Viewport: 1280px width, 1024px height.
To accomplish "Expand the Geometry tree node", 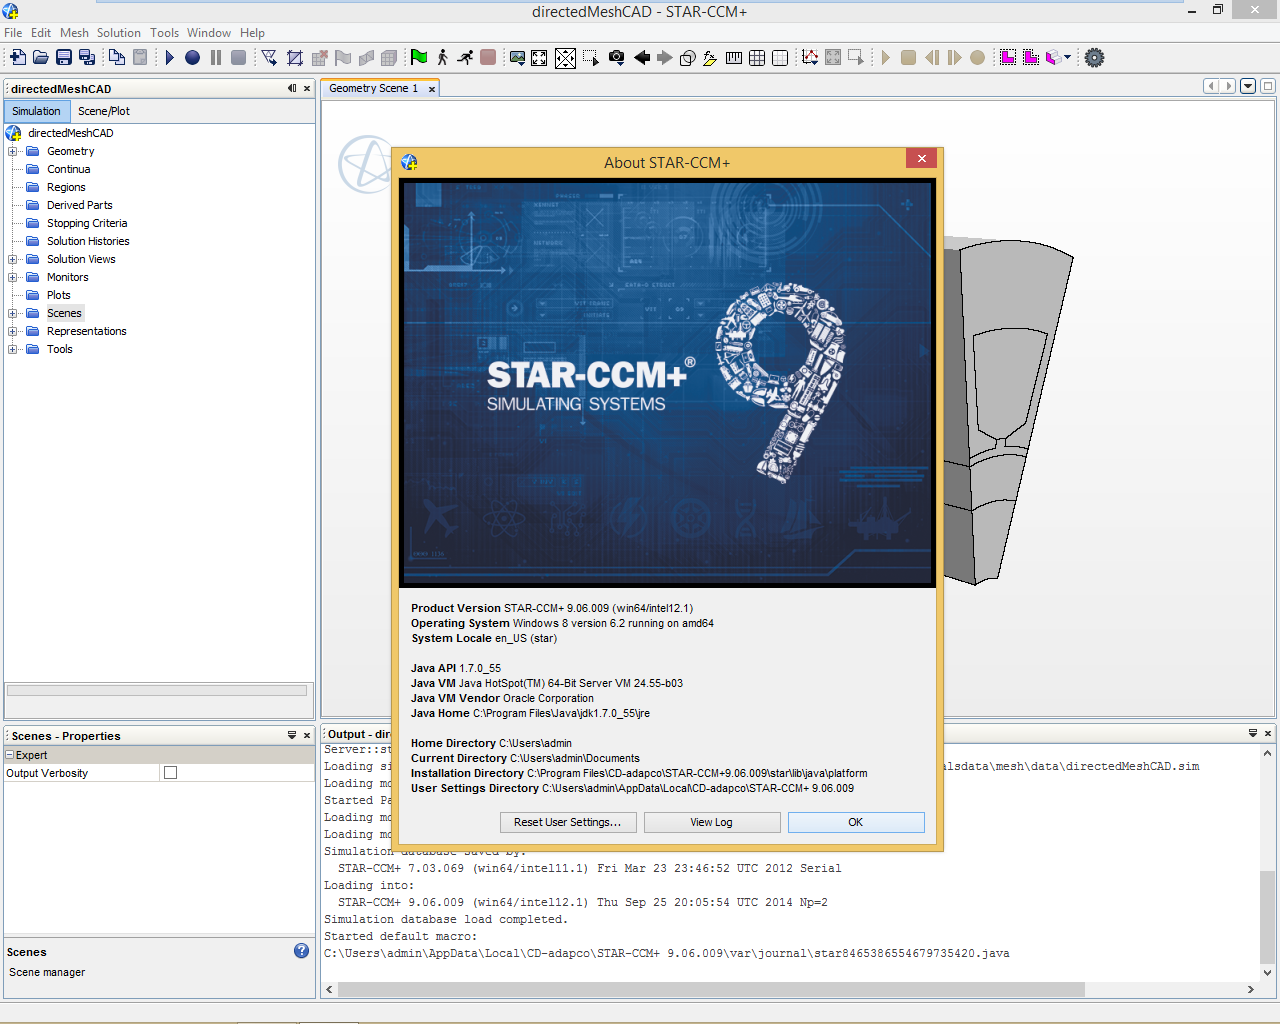I will pyautogui.click(x=12, y=152).
